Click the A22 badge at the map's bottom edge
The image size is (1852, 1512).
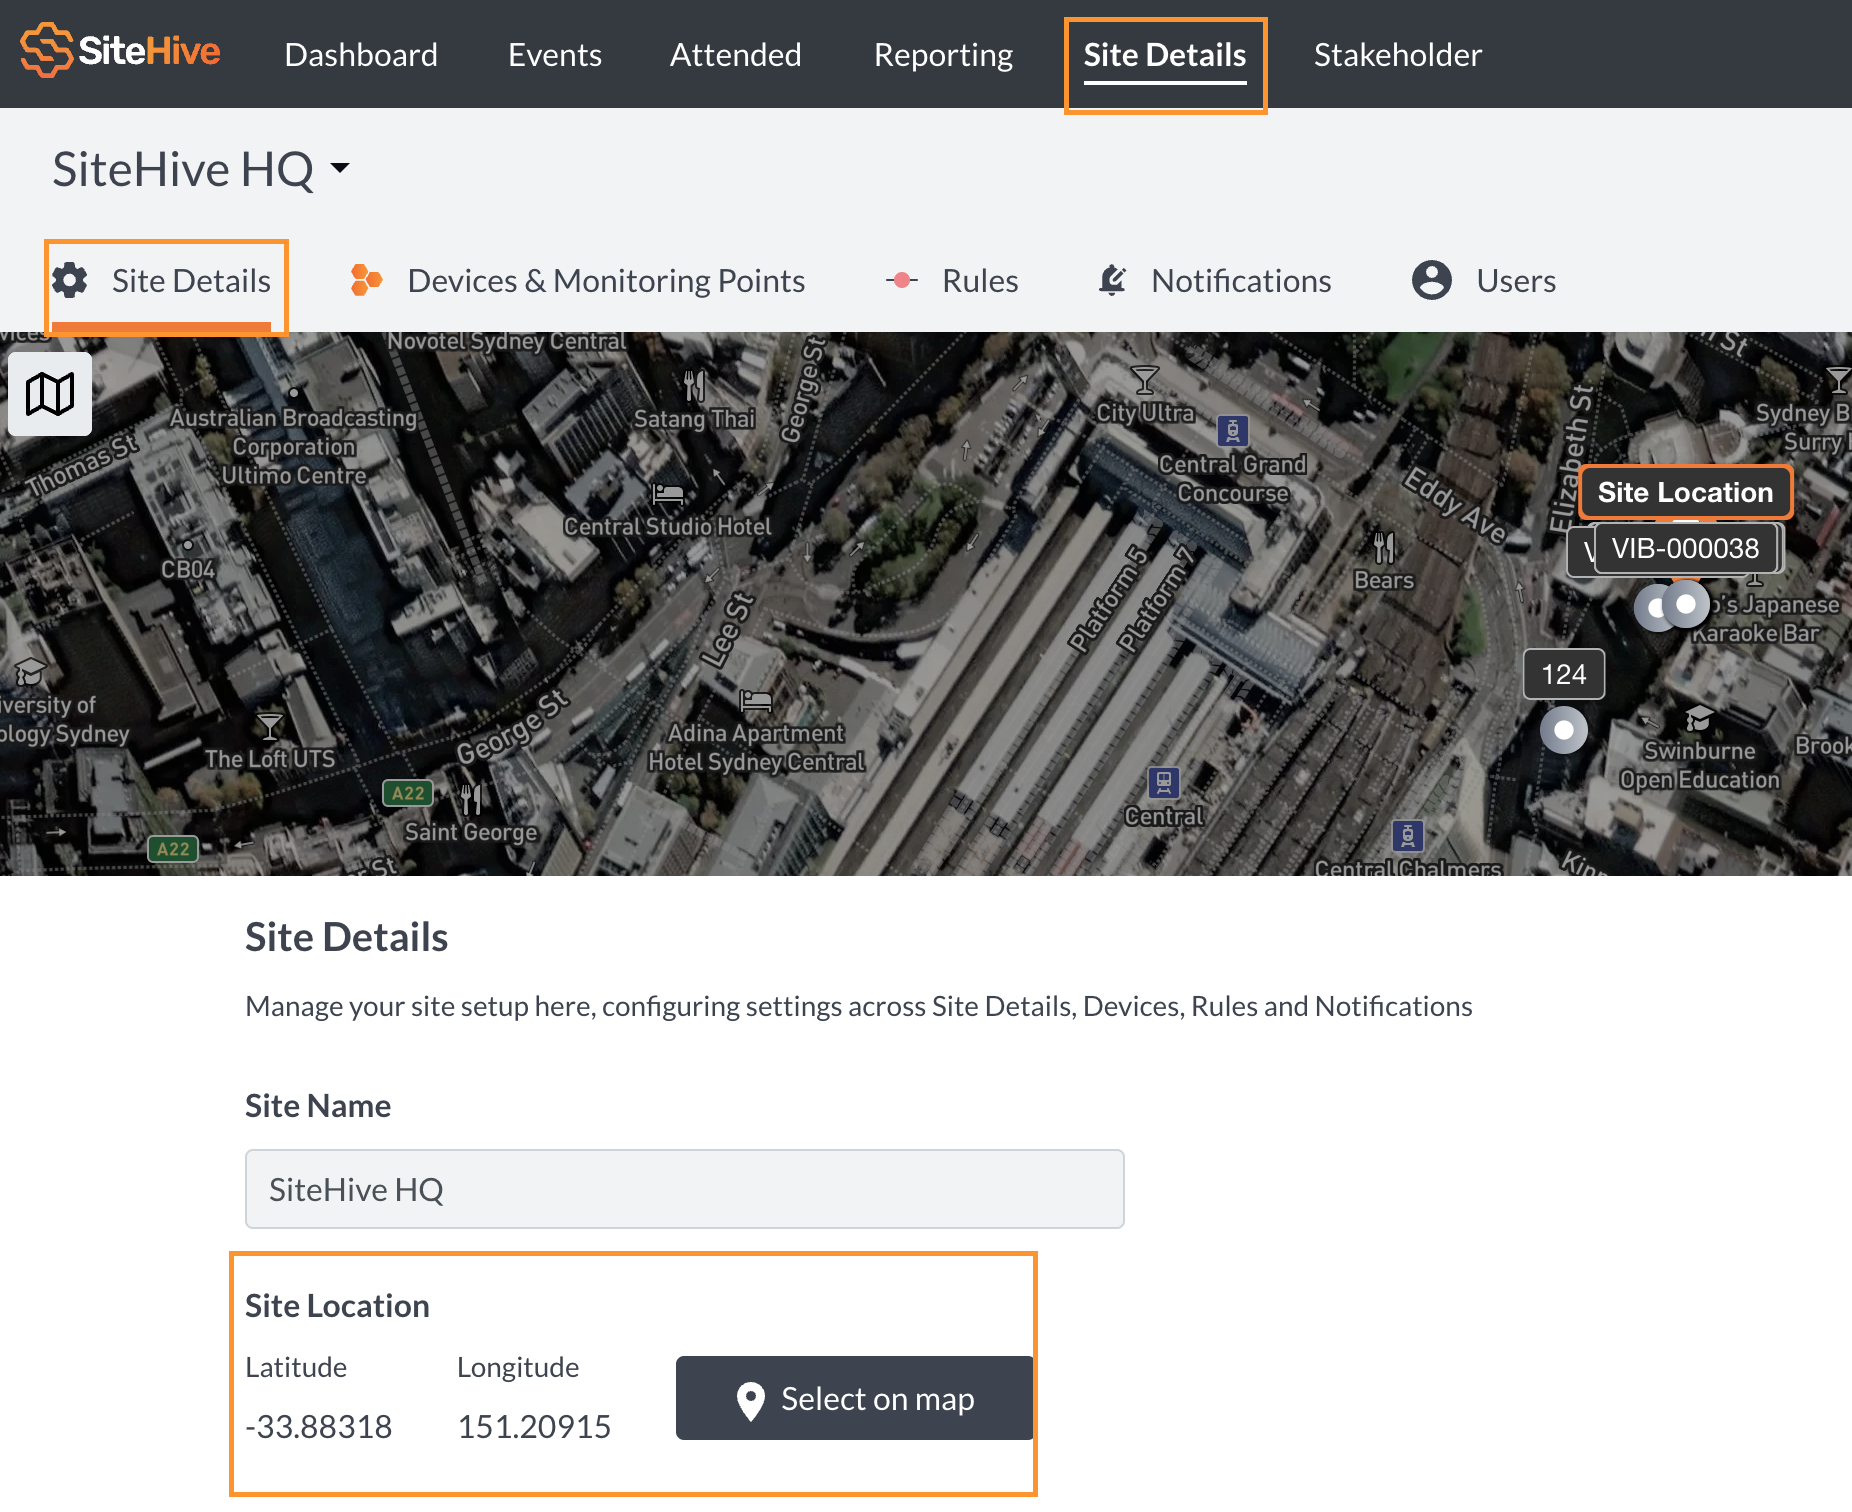pyautogui.click(x=173, y=849)
